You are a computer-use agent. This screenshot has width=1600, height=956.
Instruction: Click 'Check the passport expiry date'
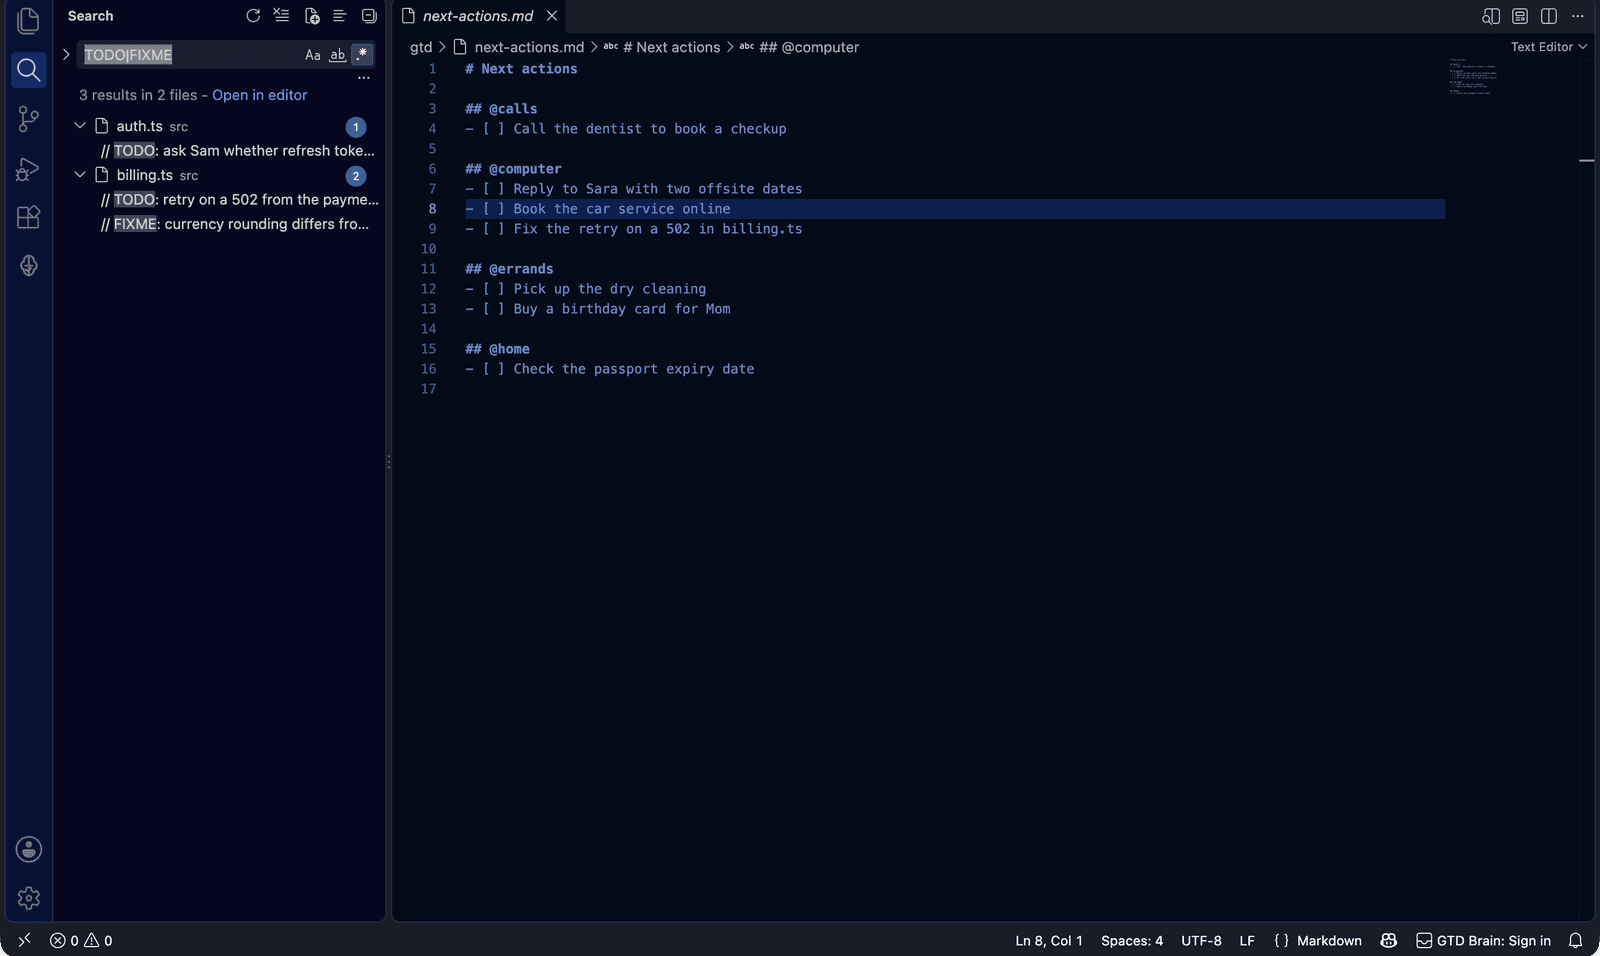tap(634, 369)
